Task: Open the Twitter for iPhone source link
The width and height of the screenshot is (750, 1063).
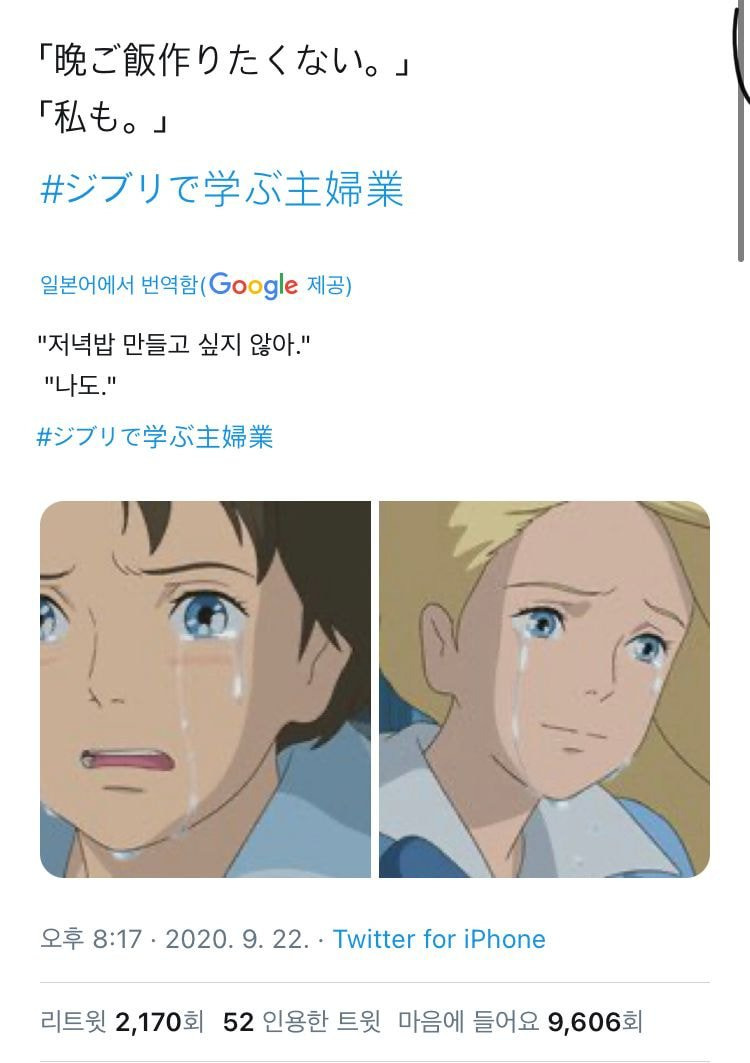Action: click(439, 939)
